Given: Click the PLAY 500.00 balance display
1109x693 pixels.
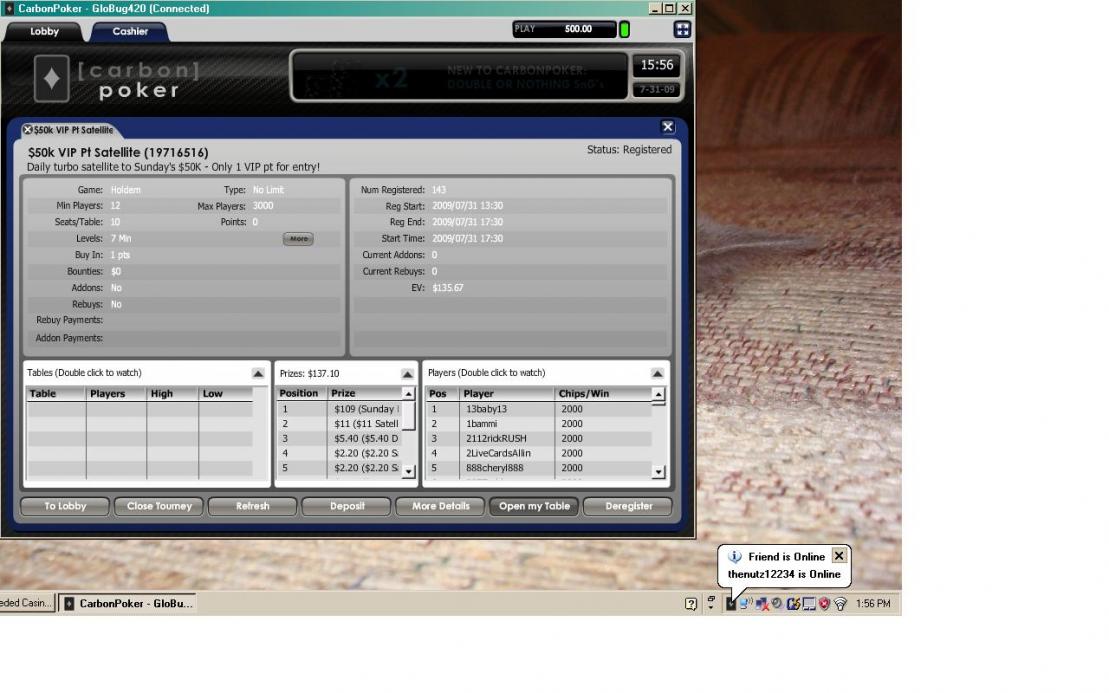Looking at the screenshot, I should pos(564,29).
